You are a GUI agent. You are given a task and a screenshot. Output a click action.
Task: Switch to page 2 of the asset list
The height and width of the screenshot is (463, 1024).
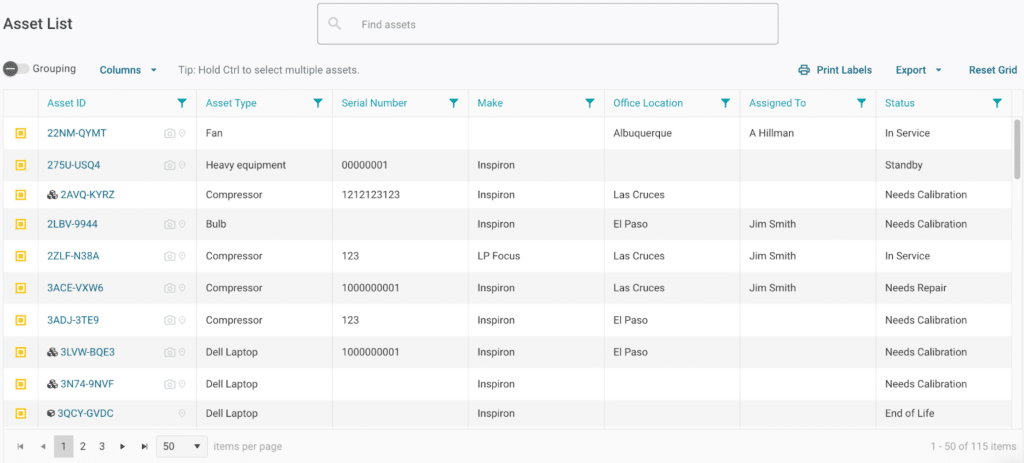(x=83, y=447)
